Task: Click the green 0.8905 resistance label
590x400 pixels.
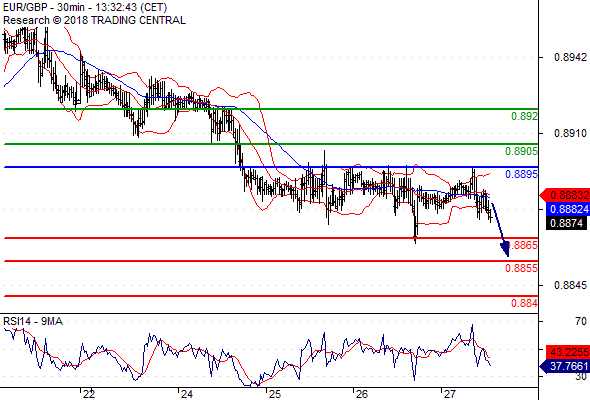Action: [x=521, y=151]
